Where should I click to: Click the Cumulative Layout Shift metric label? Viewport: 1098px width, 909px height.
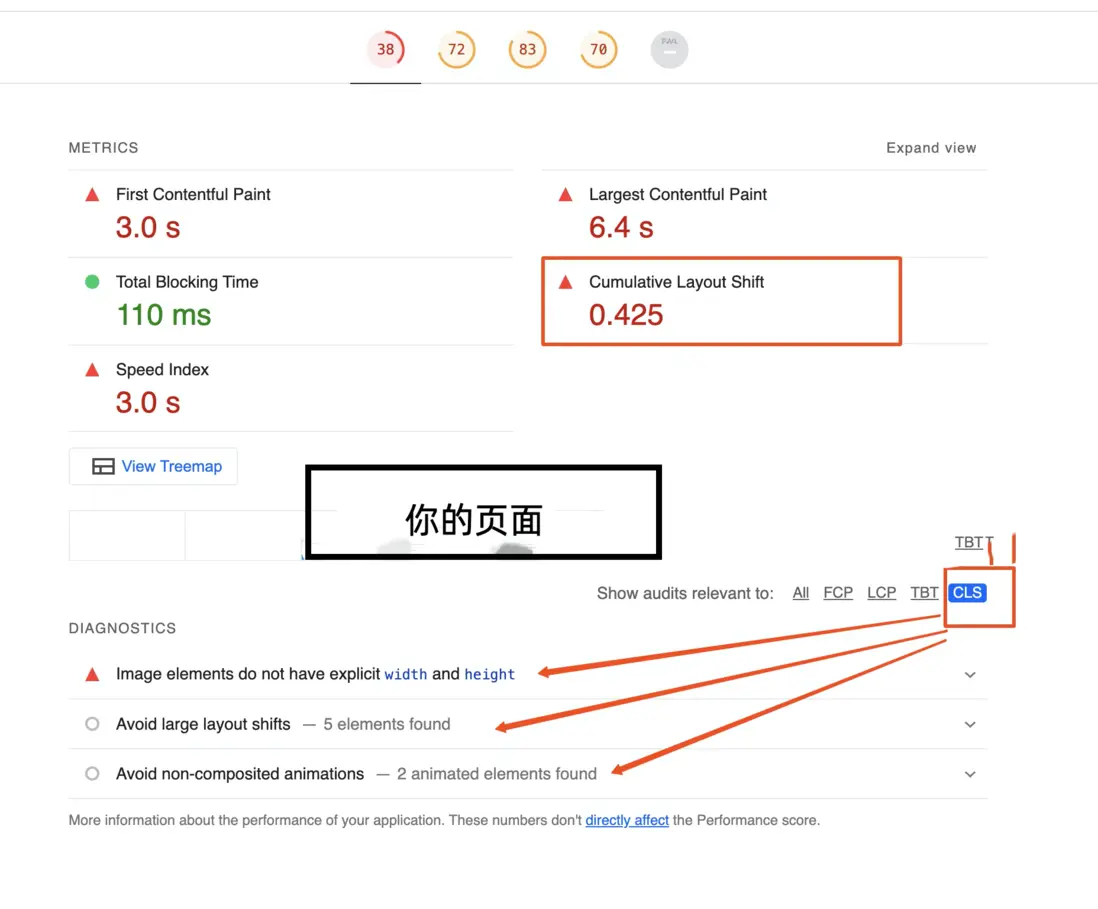coord(676,282)
